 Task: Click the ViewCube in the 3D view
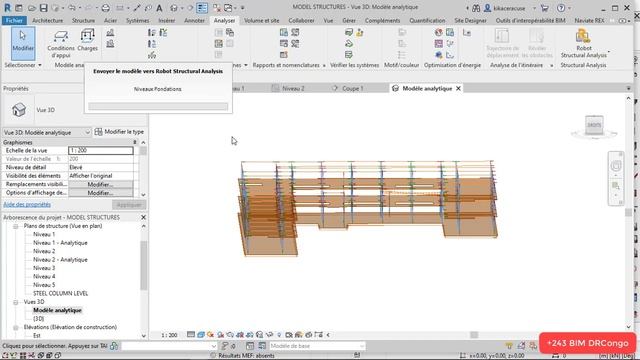coord(594,124)
